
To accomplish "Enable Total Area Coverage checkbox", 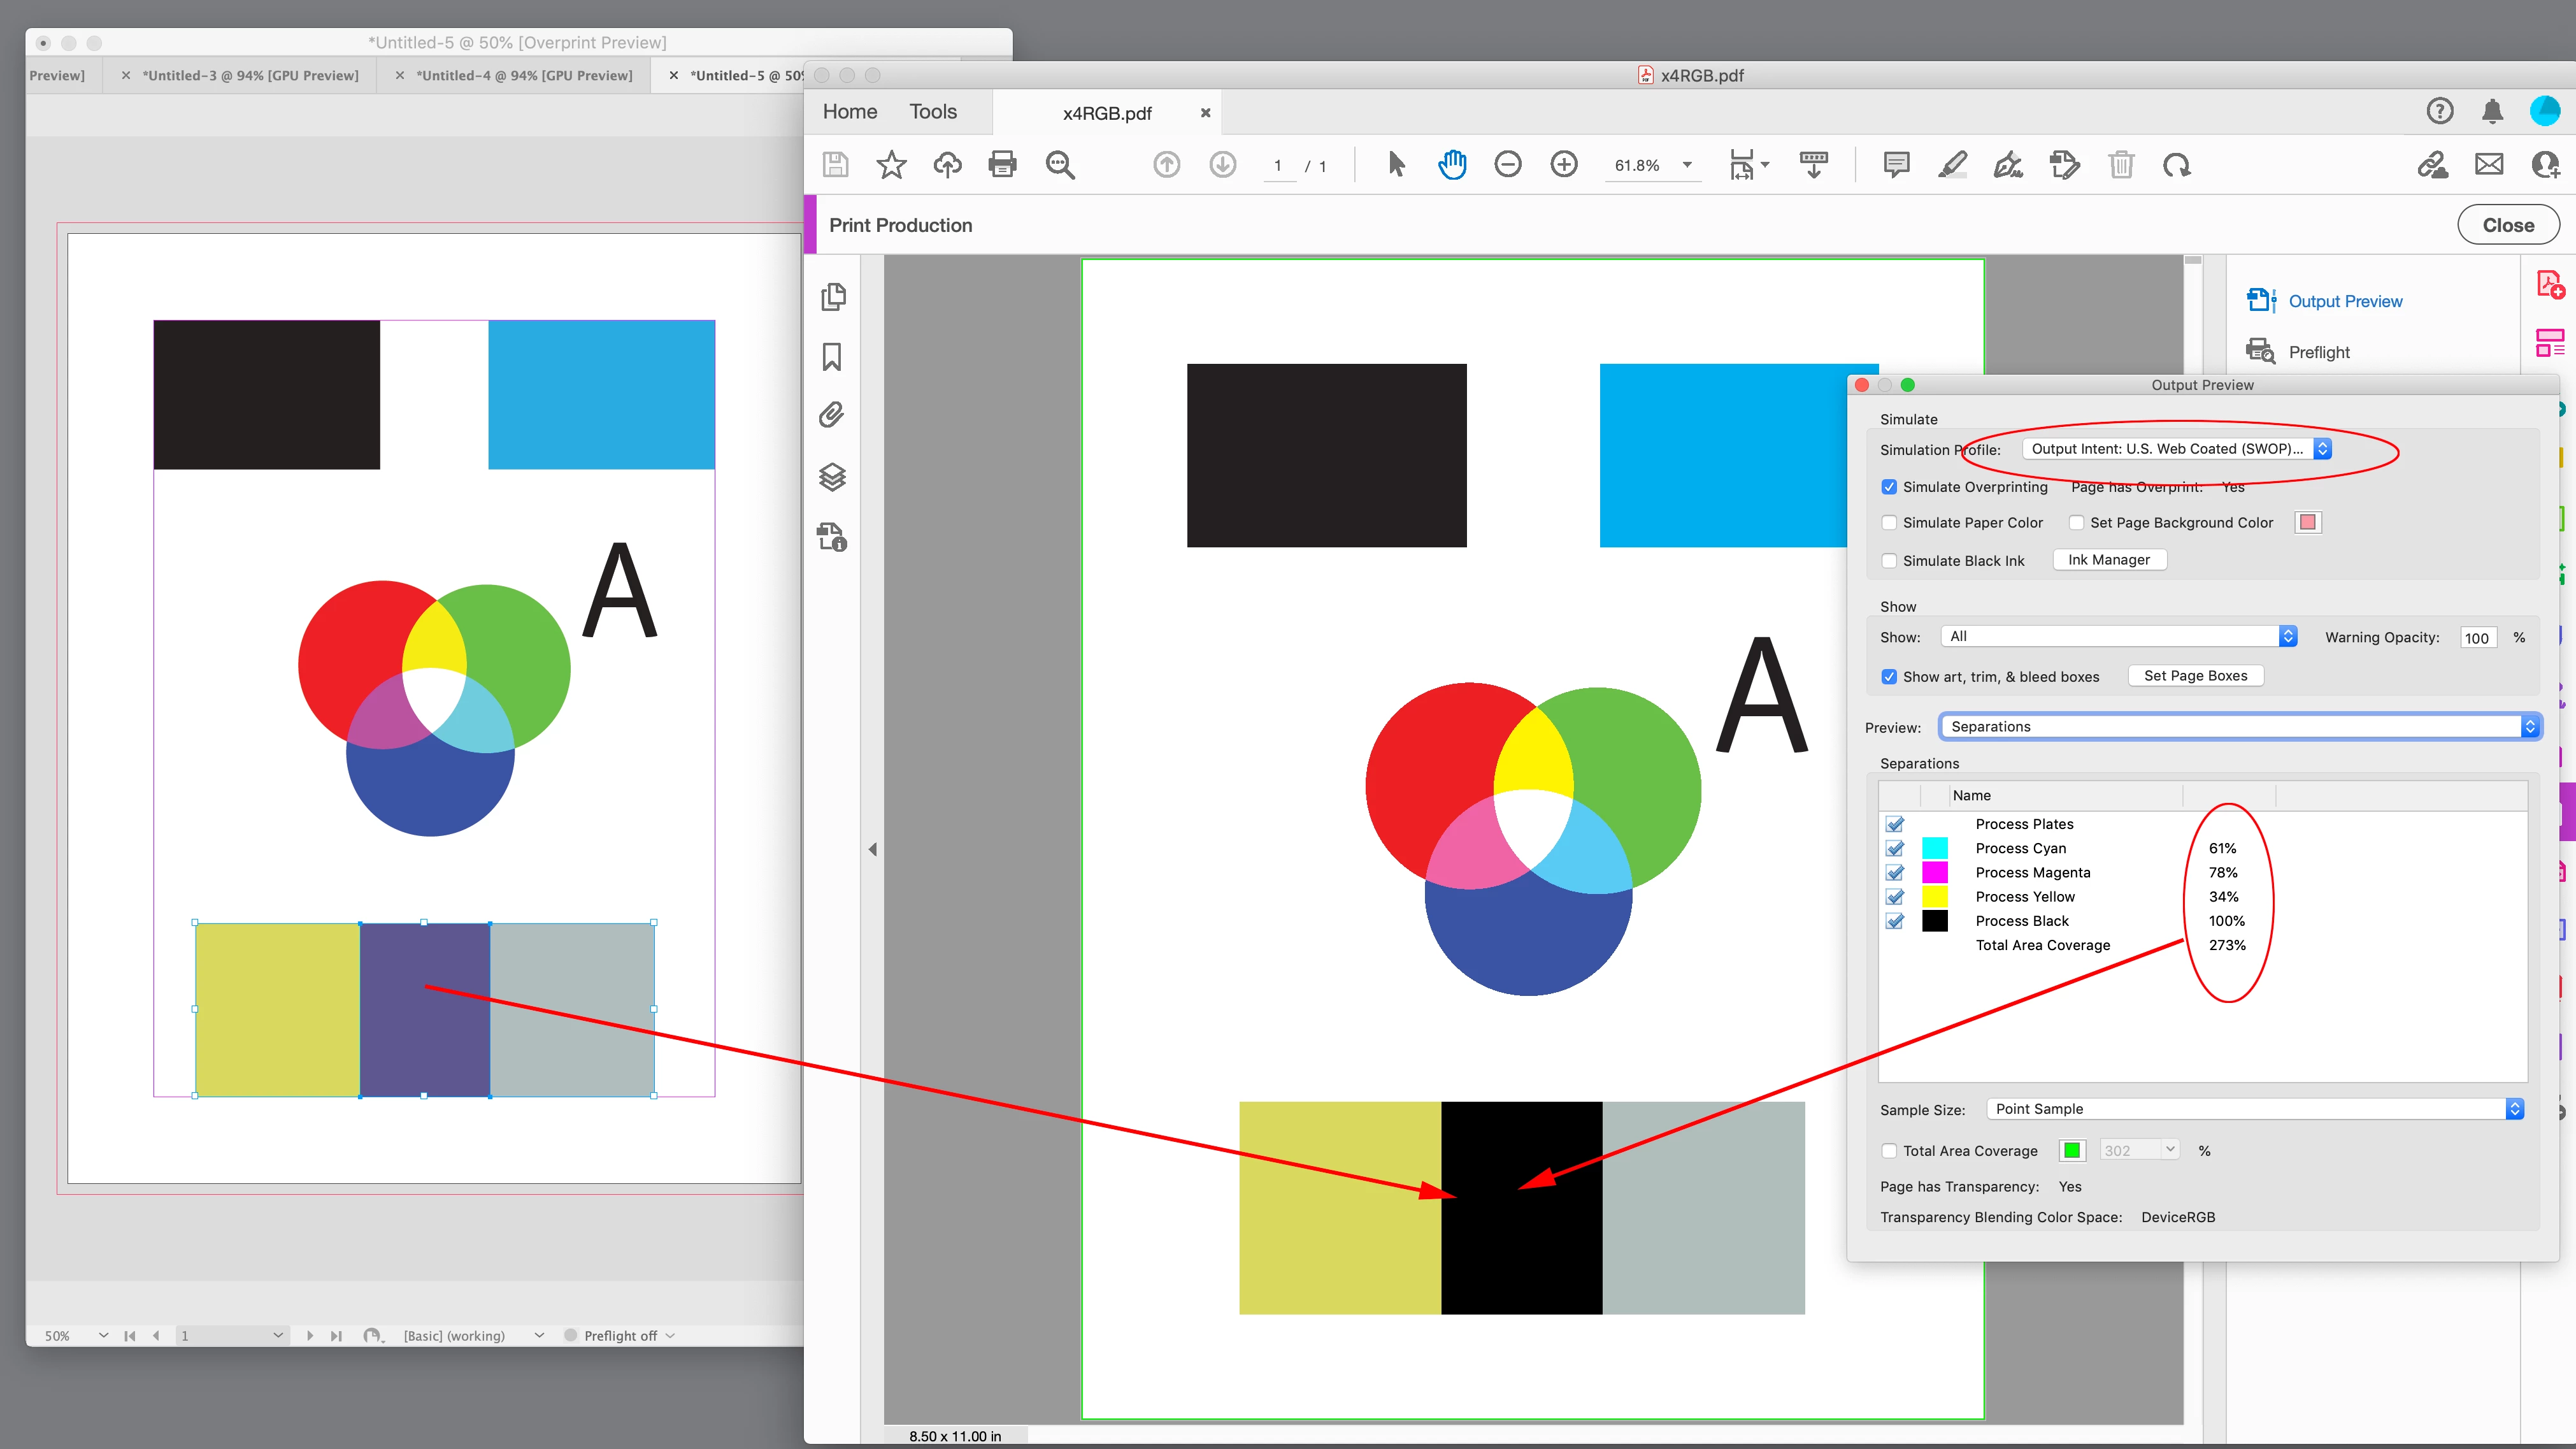I will click(1889, 1151).
